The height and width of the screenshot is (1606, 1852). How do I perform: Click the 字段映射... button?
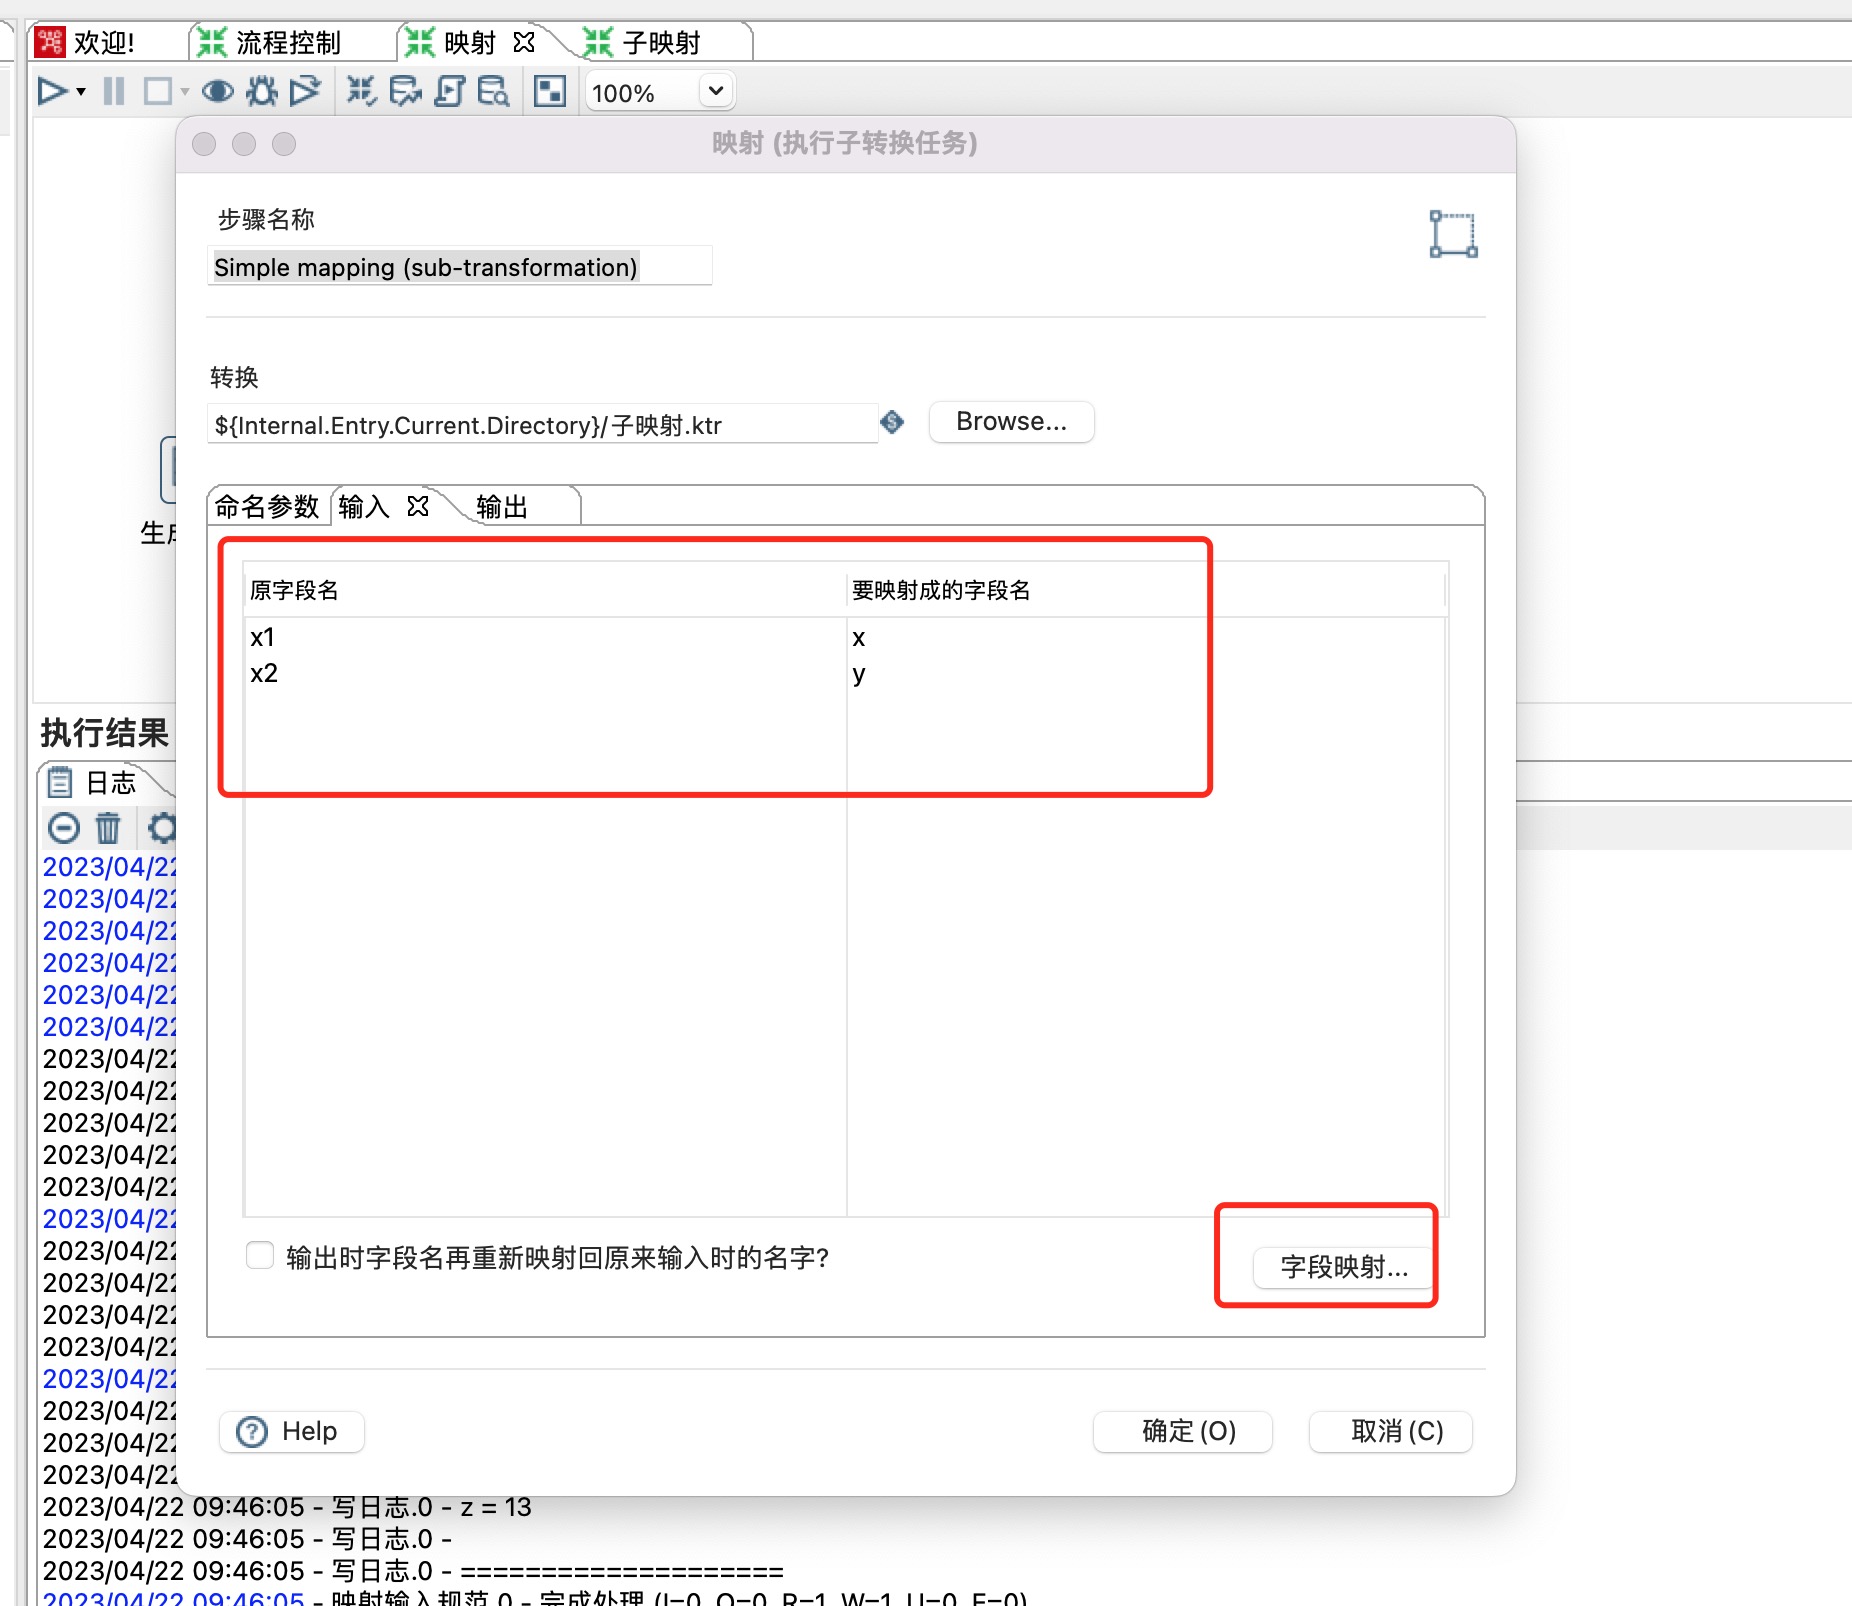tap(1343, 1267)
